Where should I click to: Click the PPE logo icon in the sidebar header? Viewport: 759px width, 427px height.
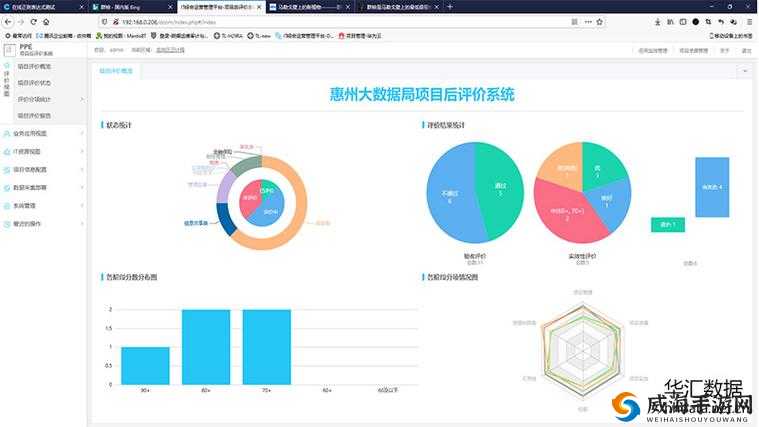(x=9, y=49)
